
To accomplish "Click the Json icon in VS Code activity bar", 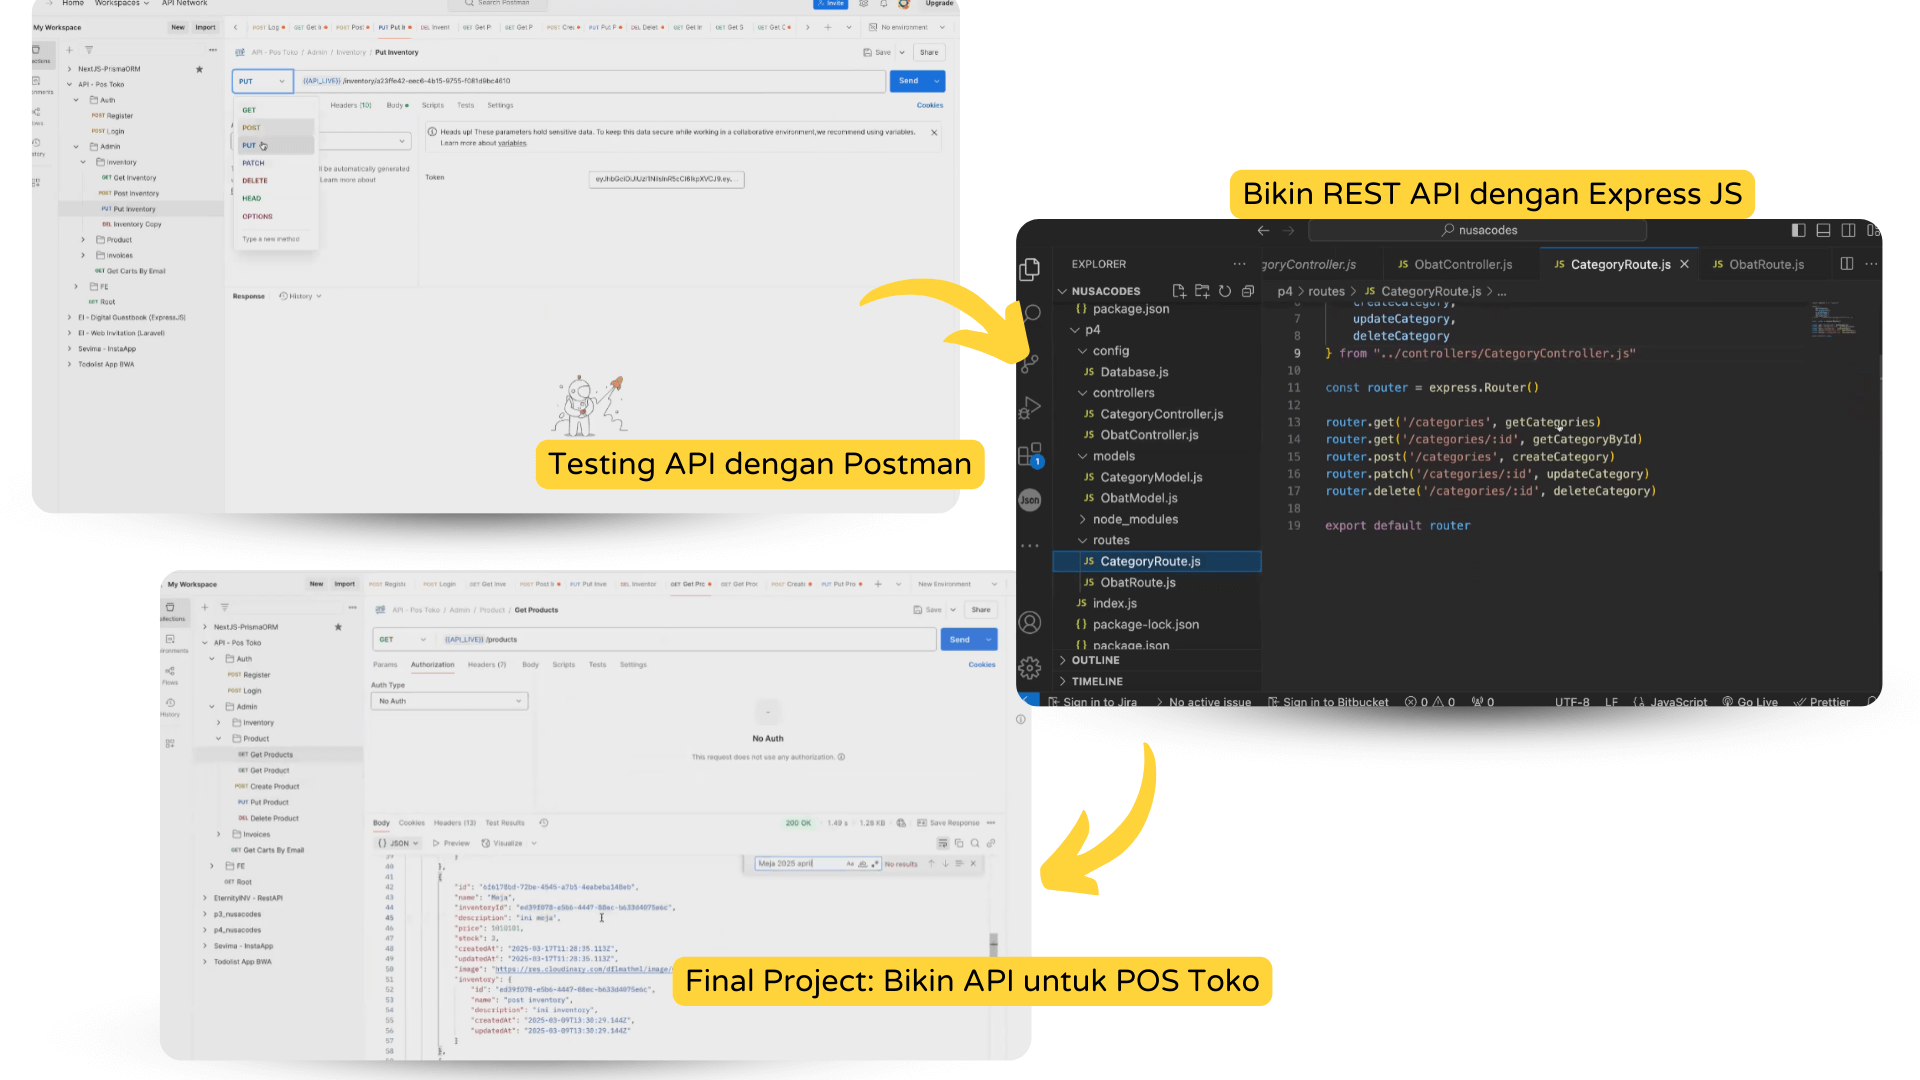I will coord(1029,500).
